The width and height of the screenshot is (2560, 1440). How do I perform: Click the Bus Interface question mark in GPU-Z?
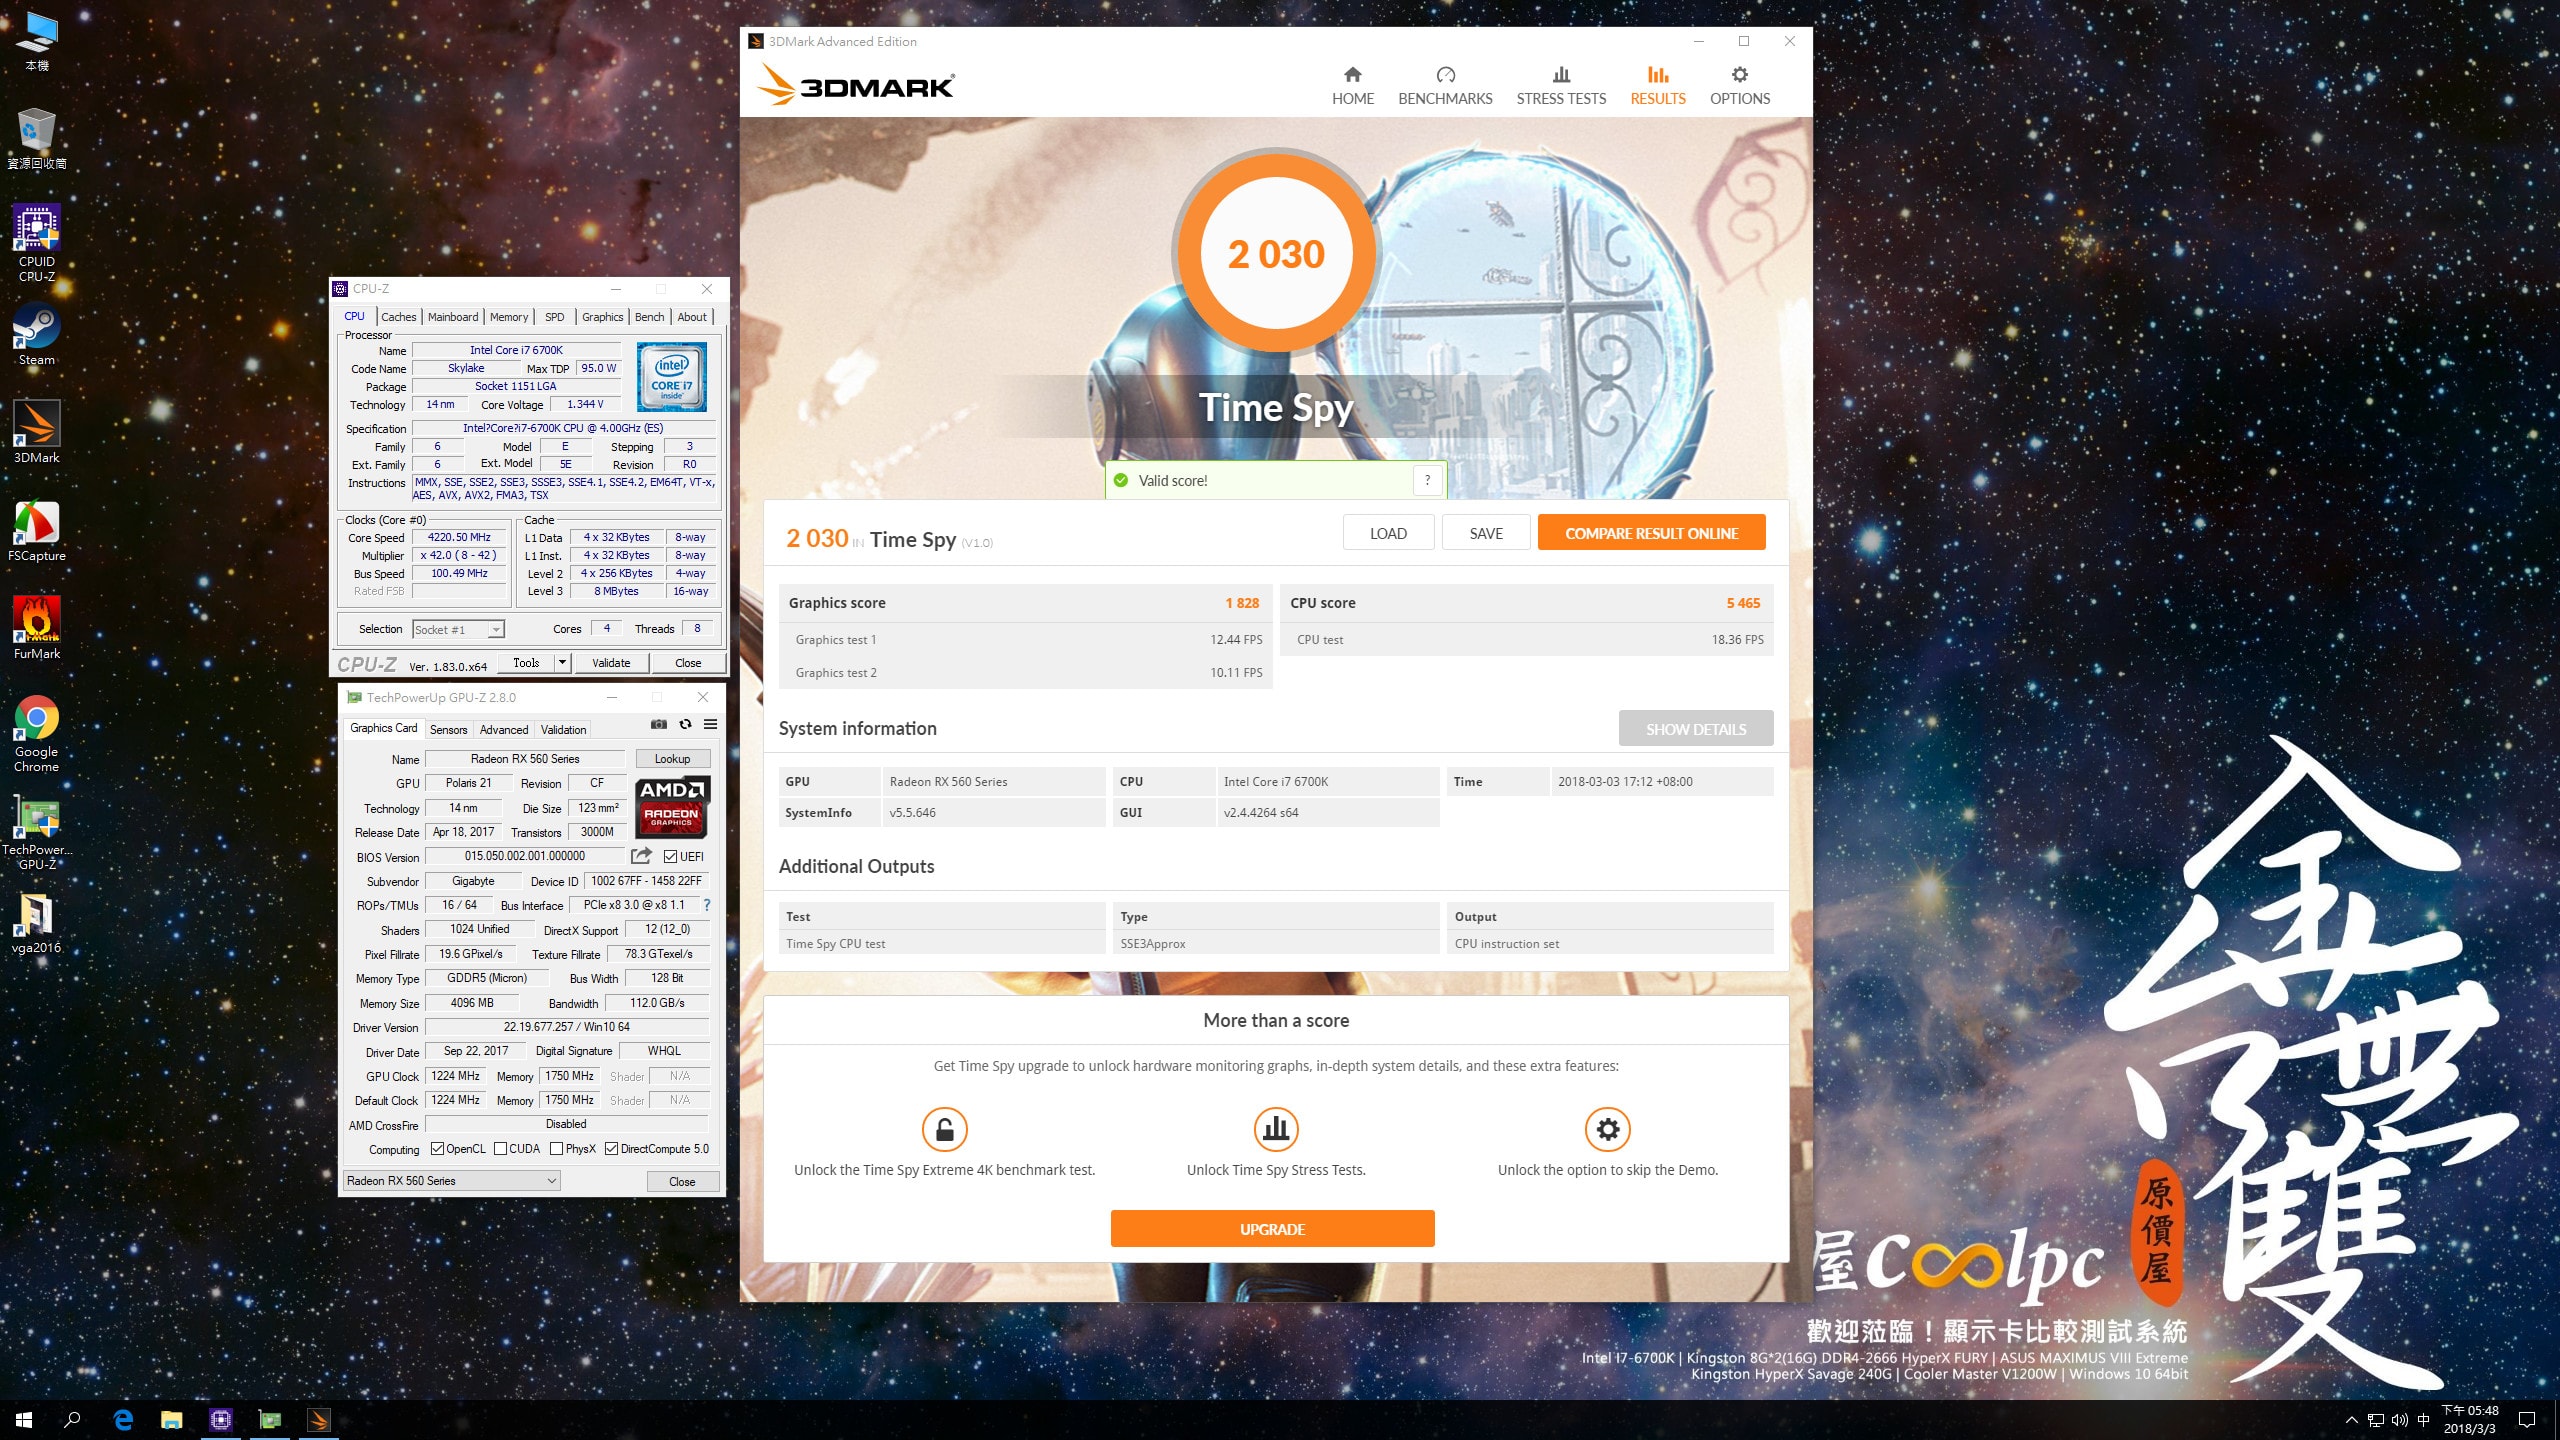click(707, 905)
